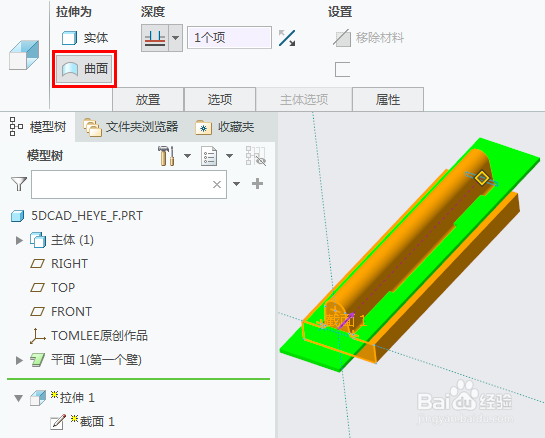
Task: Click the 收藏夹 folder star icon
Action: coord(203,127)
